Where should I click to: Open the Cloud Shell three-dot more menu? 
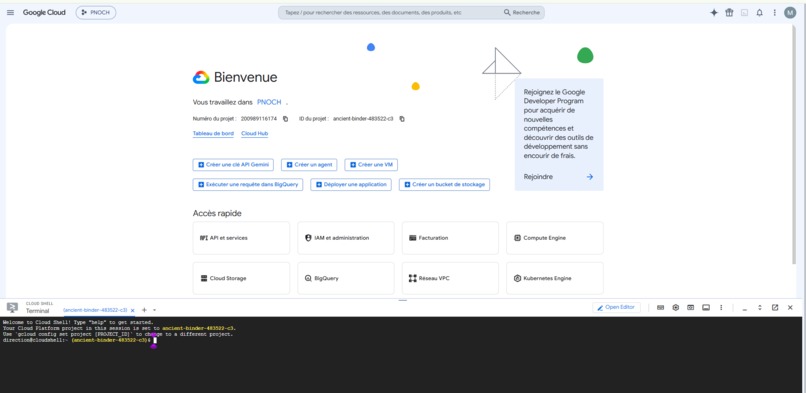[x=721, y=307]
